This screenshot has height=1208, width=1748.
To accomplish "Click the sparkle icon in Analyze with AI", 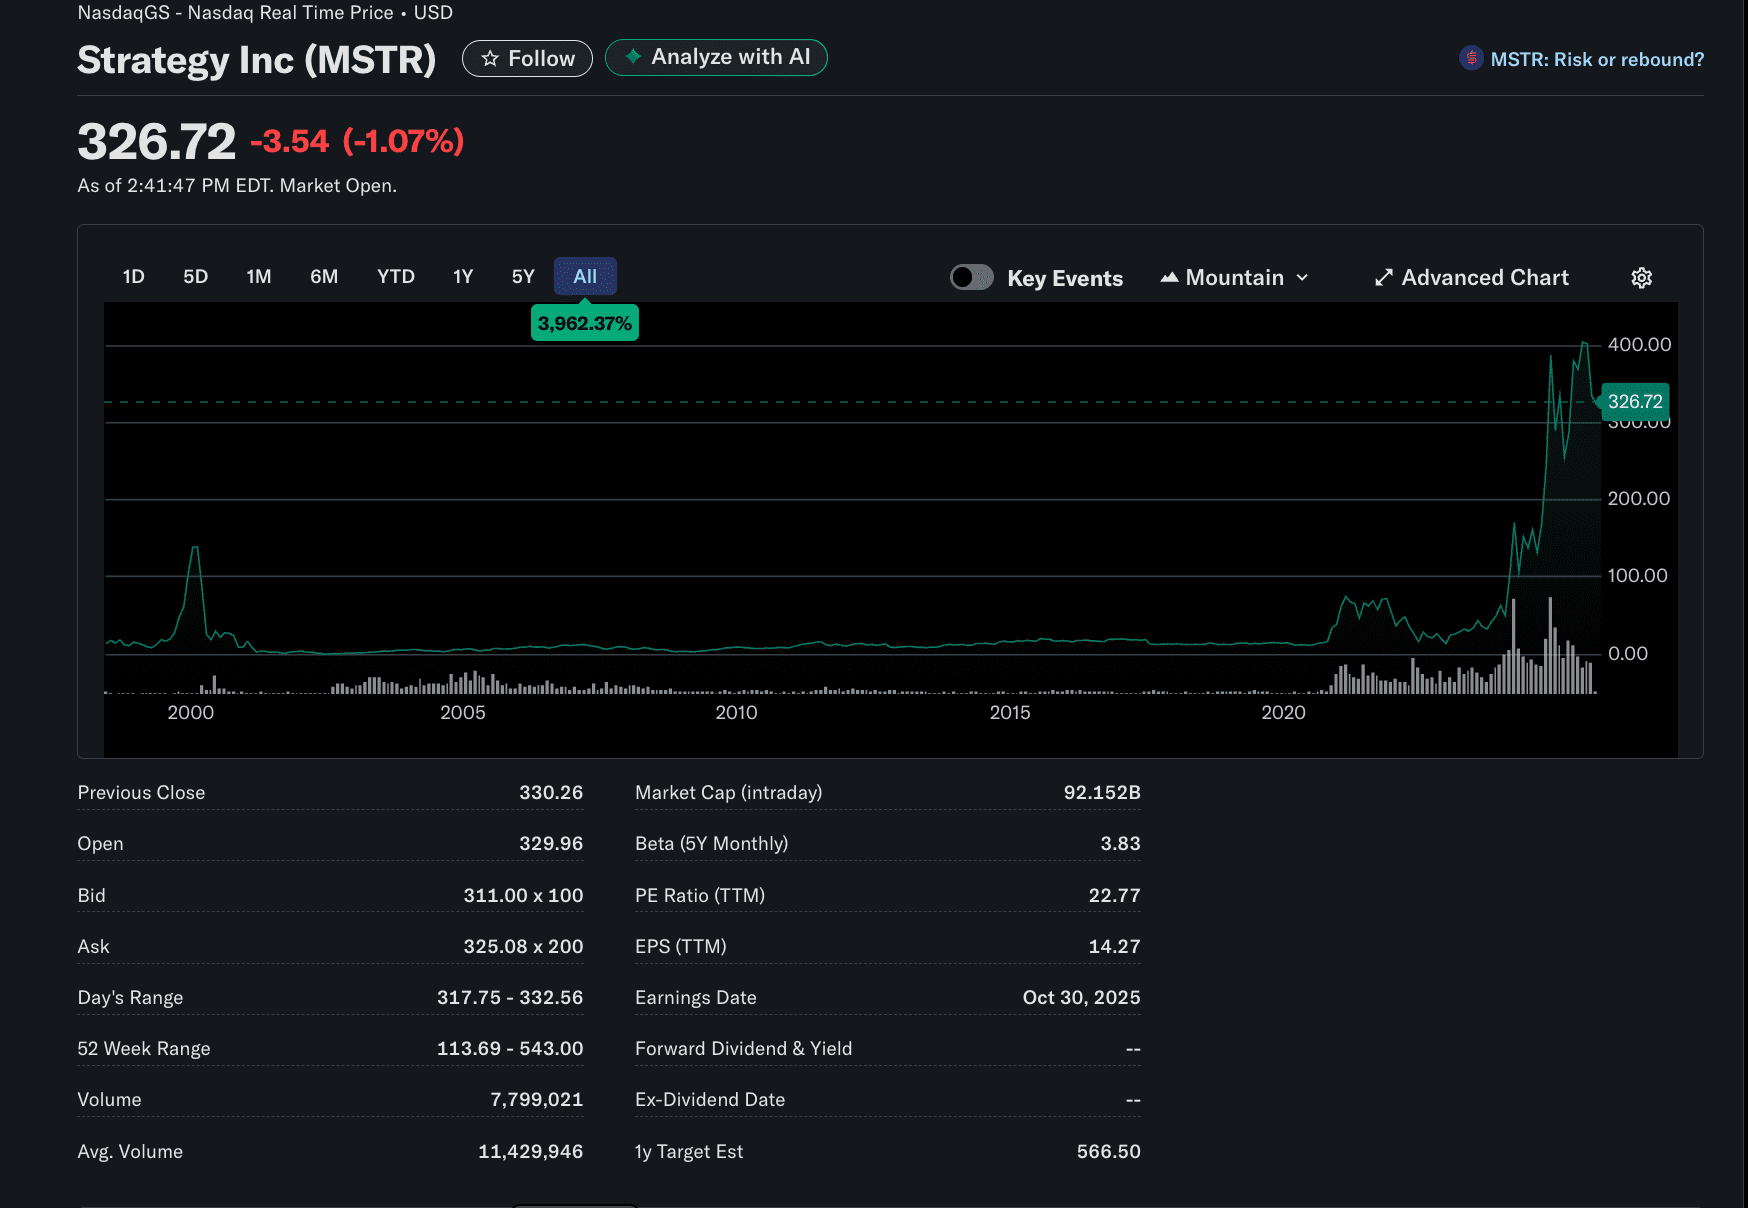I will click(x=633, y=57).
